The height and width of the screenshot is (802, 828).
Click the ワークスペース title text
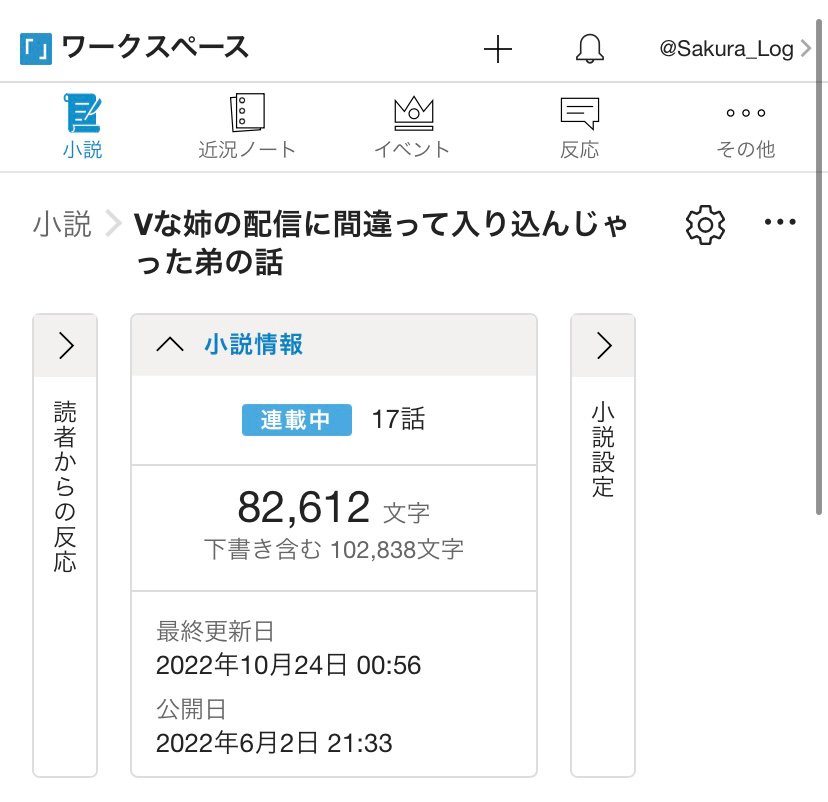tap(155, 48)
